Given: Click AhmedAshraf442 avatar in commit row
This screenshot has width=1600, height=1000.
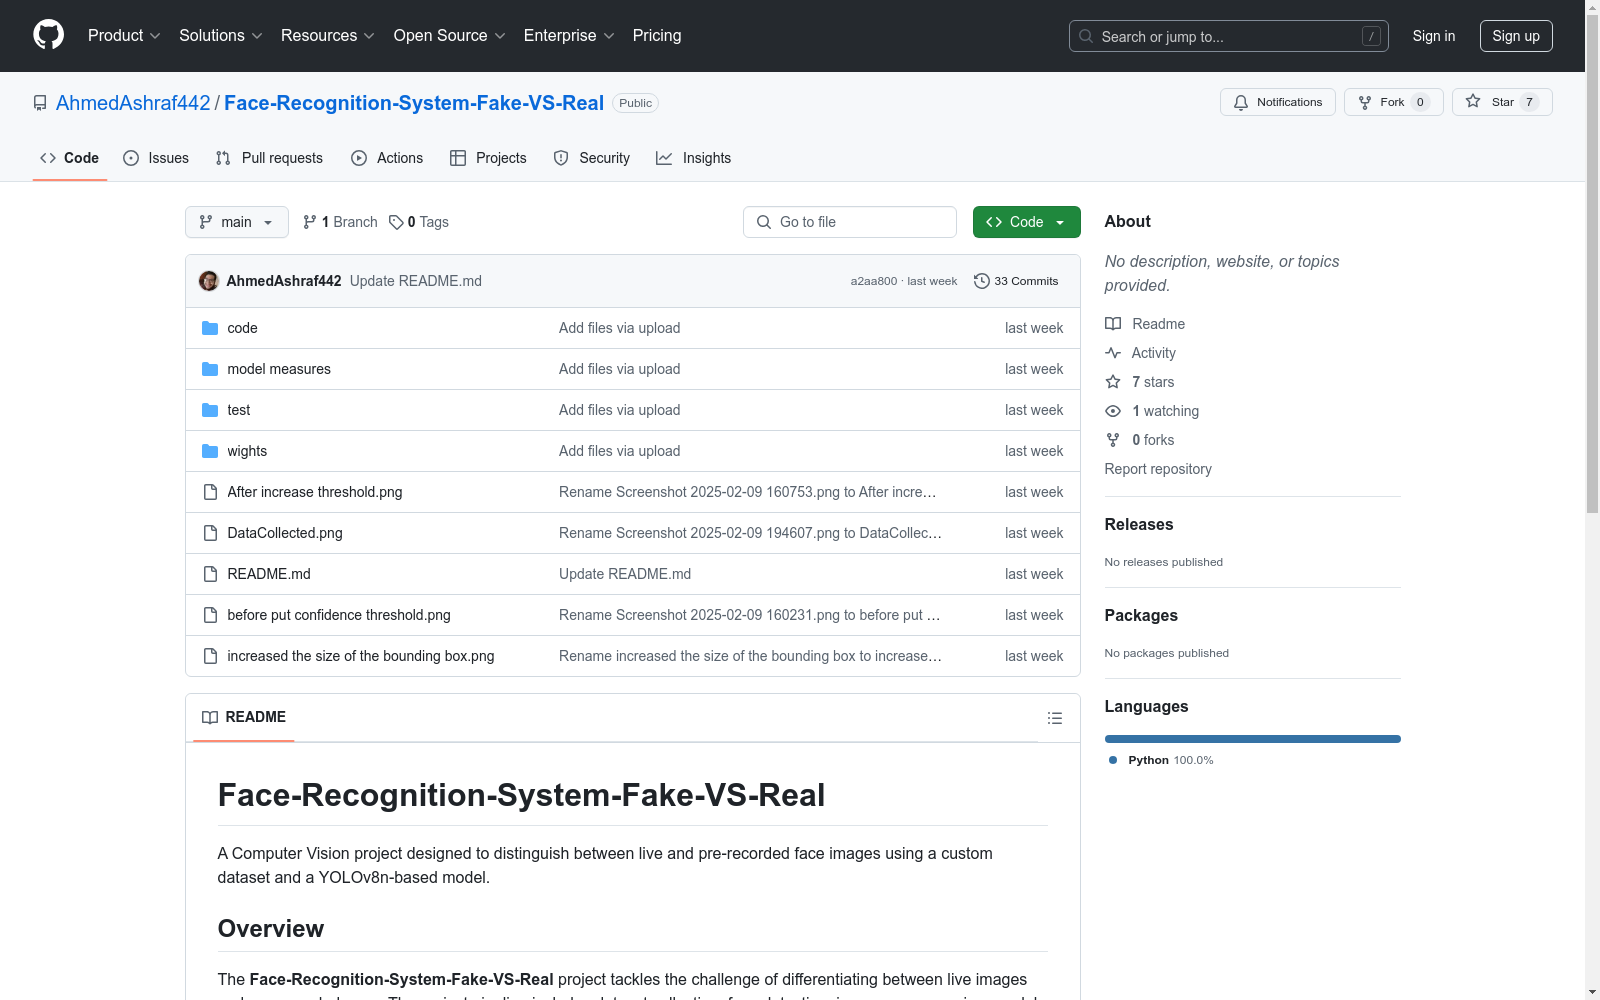Looking at the screenshot, I should (x=209, y=281).
